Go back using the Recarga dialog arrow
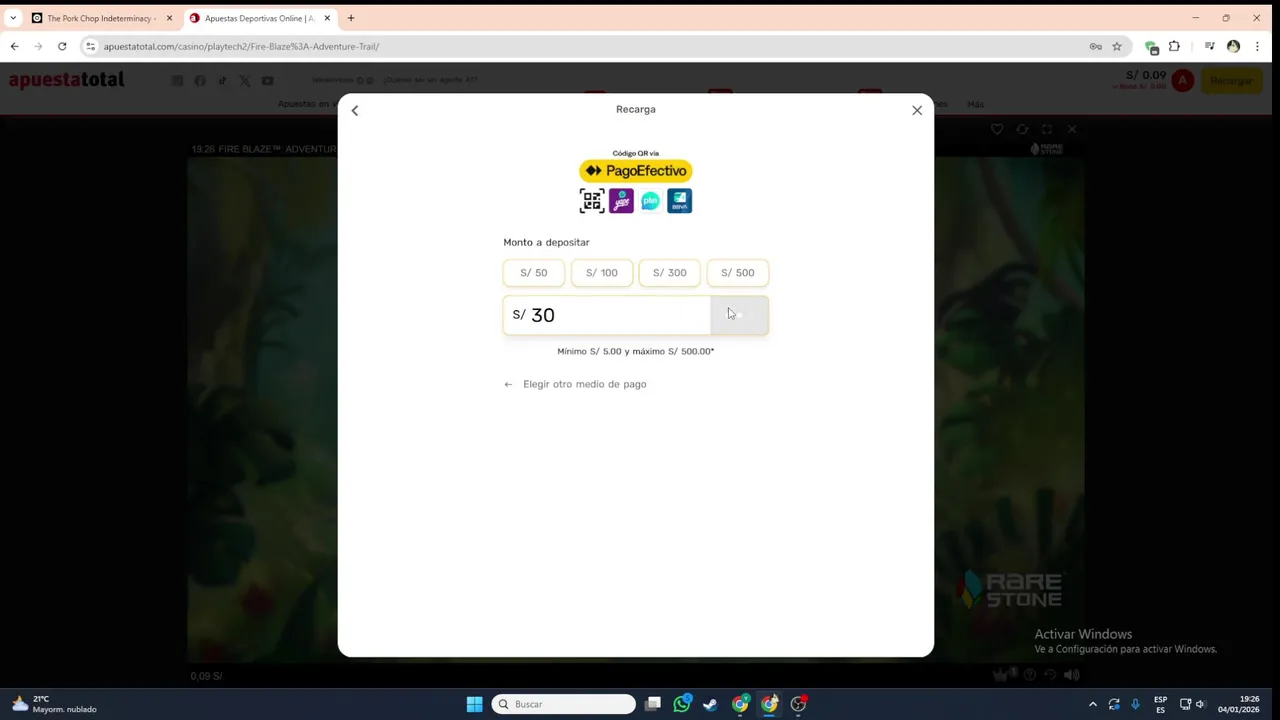Screen dimensions: 1280x720 click(x=354, y=110)
